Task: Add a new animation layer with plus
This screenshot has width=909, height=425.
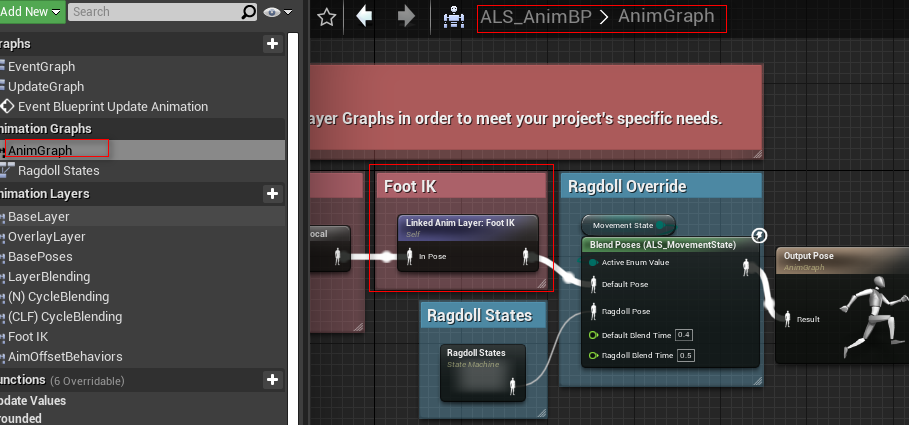Action: [x=272, y=193]
